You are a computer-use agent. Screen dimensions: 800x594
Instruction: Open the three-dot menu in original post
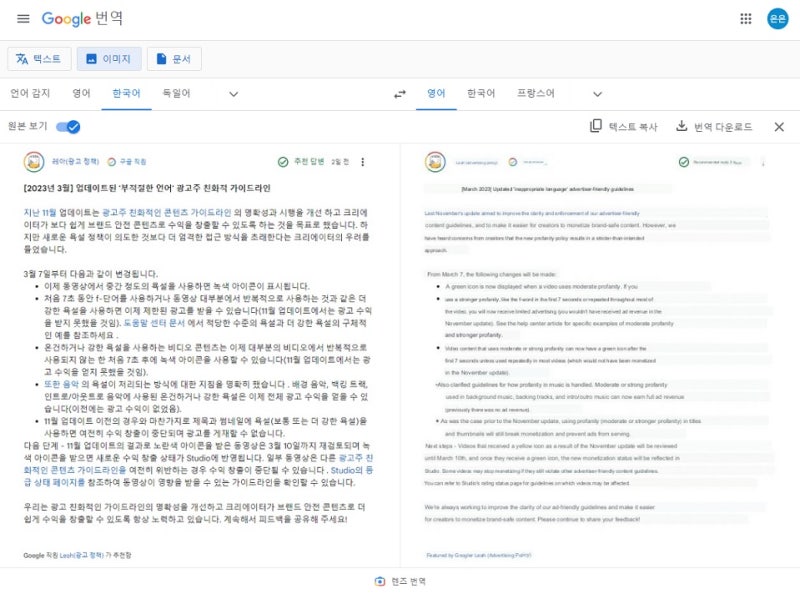(363, 162)
